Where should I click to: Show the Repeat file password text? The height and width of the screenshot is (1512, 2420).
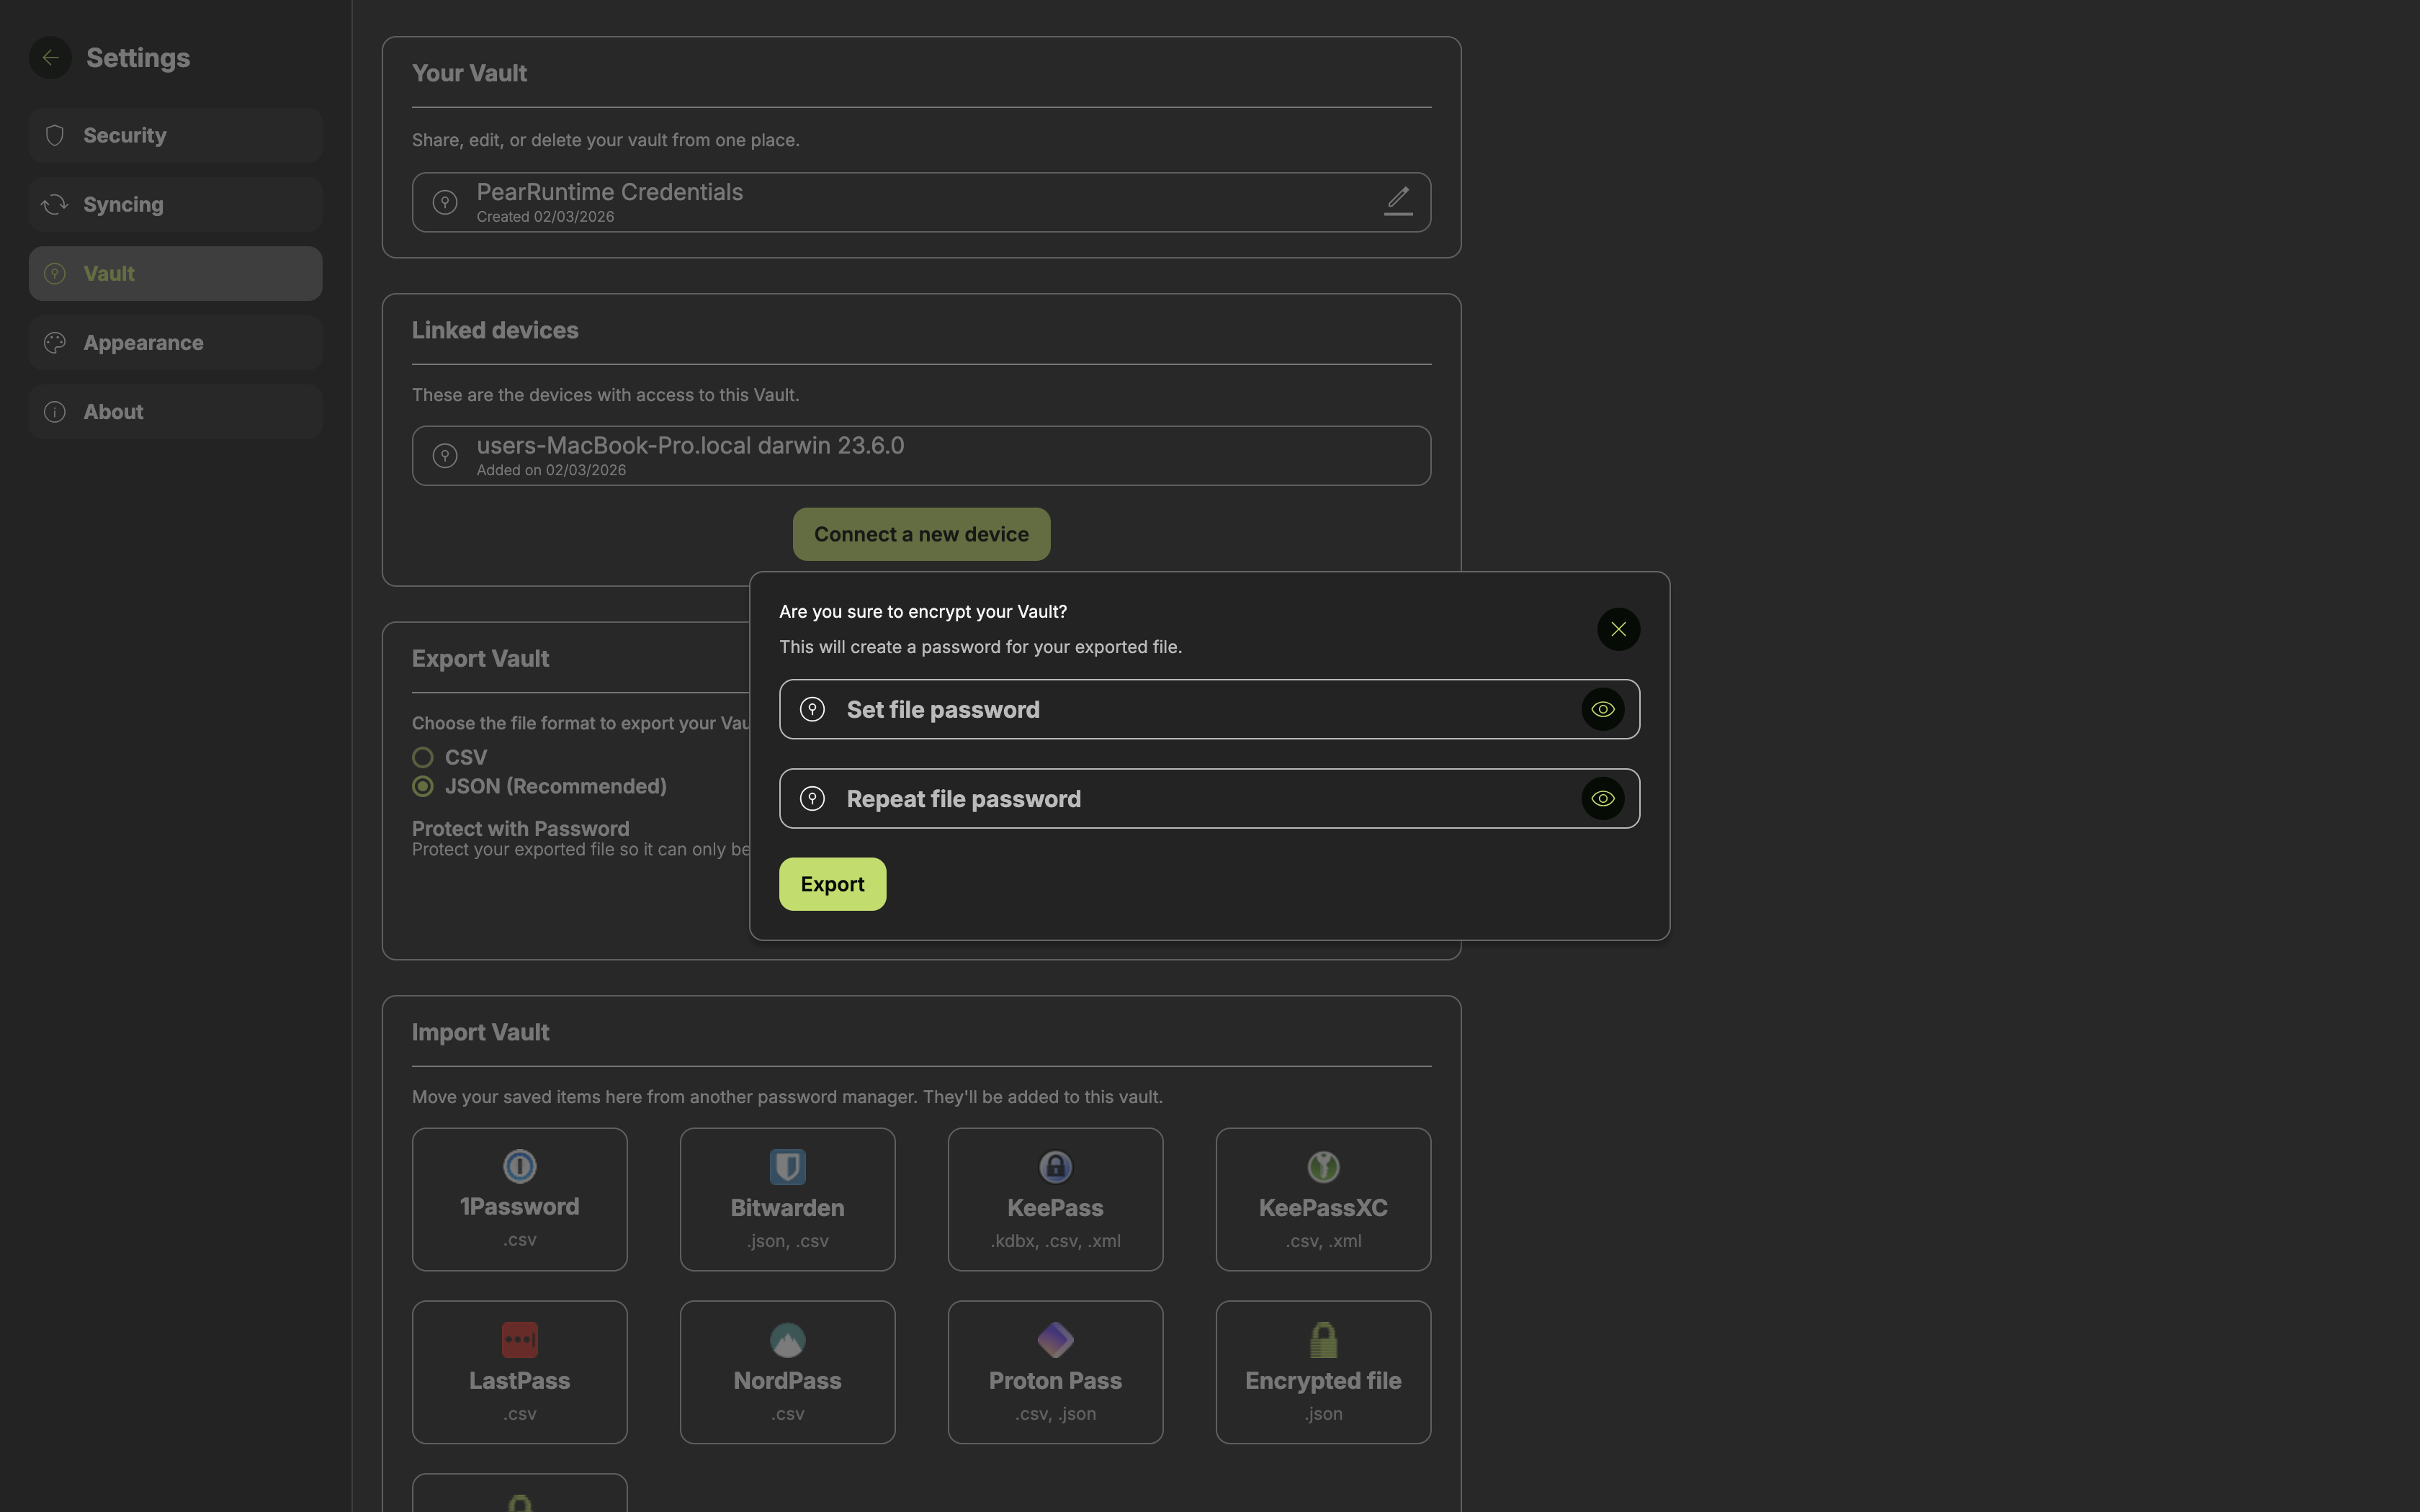[1602, 798]
